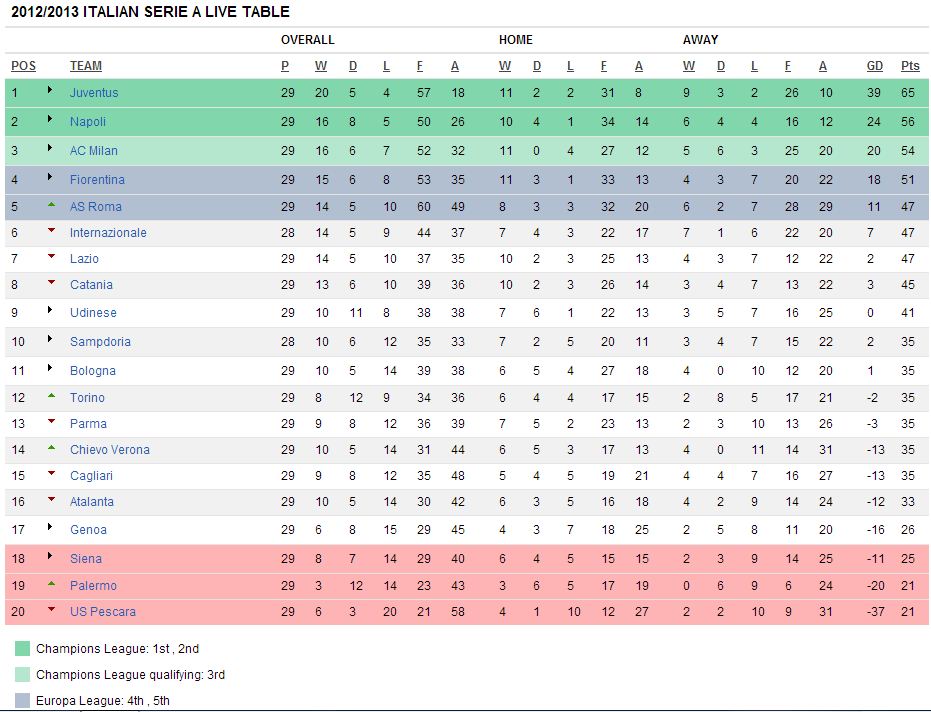
Task: Open the Fiorentina team link
Action: pyautogui.click(x=97, y=180)
